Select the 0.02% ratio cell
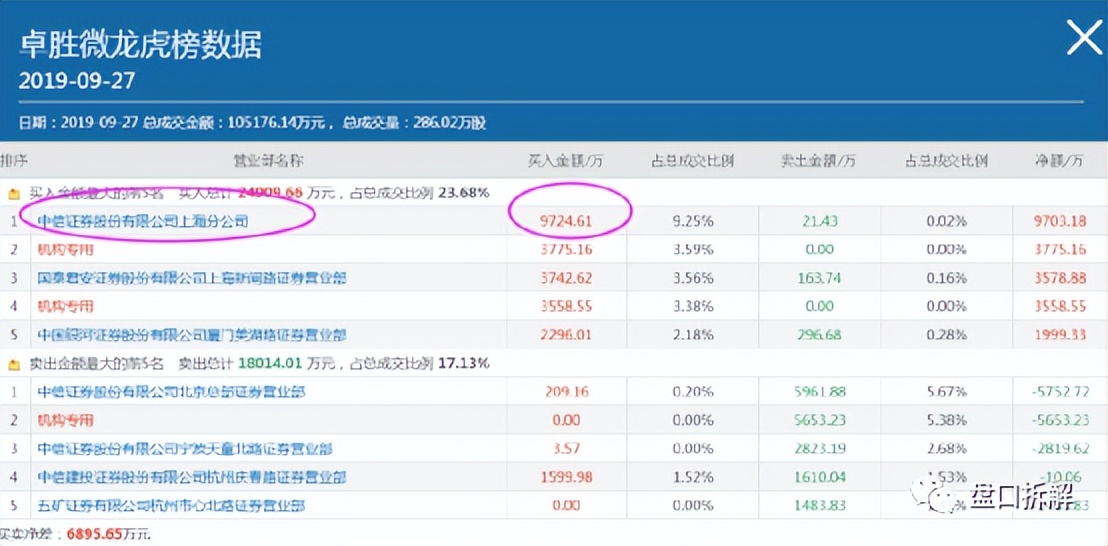 click(945, 221)
